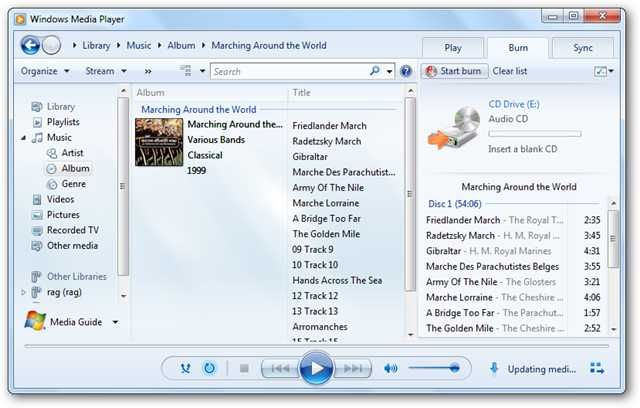Click Library in the breadcrumb path
The height and width of the screenshot is (408, 640).
(96, 45)
